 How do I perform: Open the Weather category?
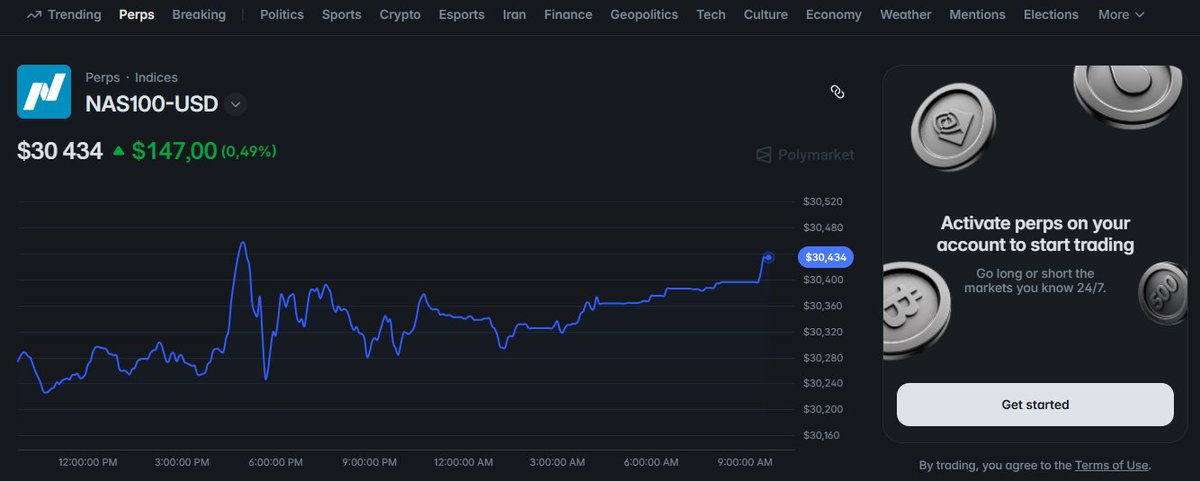[906, 15]
